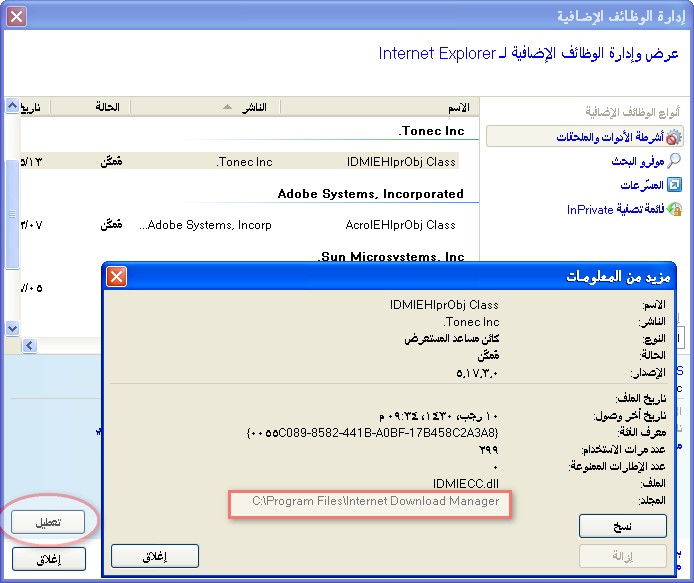Image resolution: width=694 pixels, height=583 pixels.
Task: Click Tonec Inc. publisher cell in list row
Action: click(244, 162)
